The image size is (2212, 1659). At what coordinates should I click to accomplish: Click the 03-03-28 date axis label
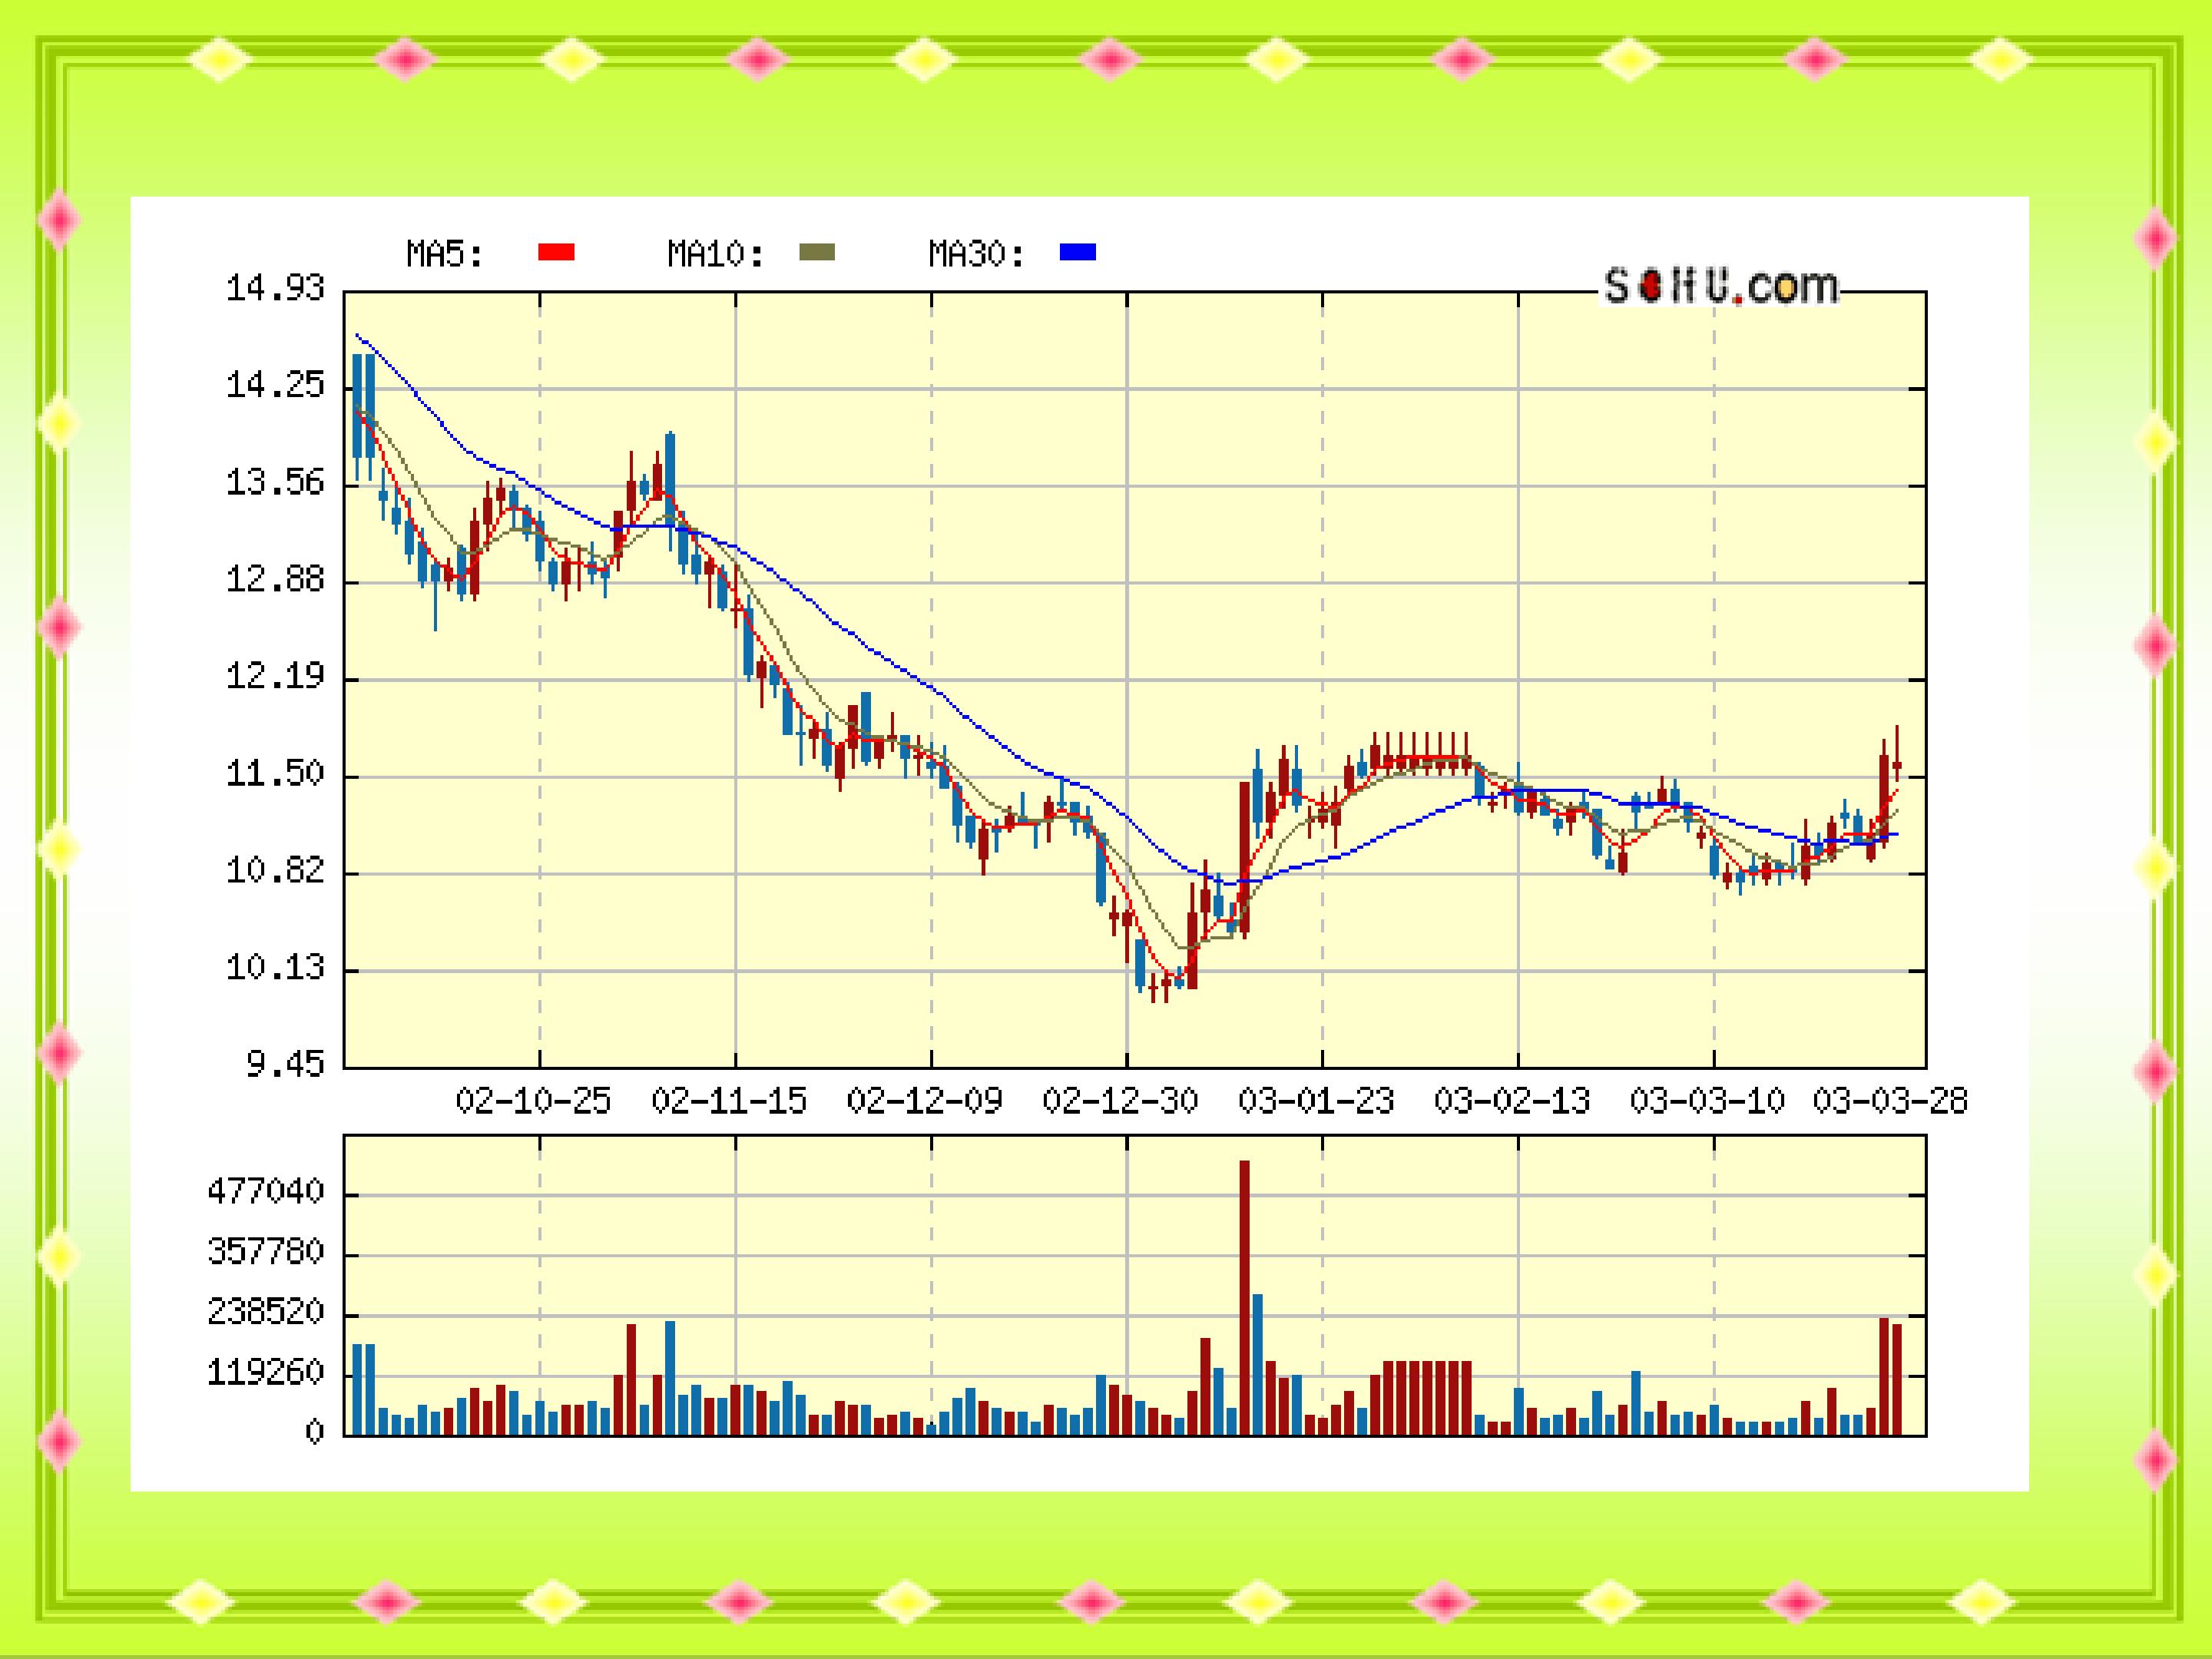(1890, 1101)
